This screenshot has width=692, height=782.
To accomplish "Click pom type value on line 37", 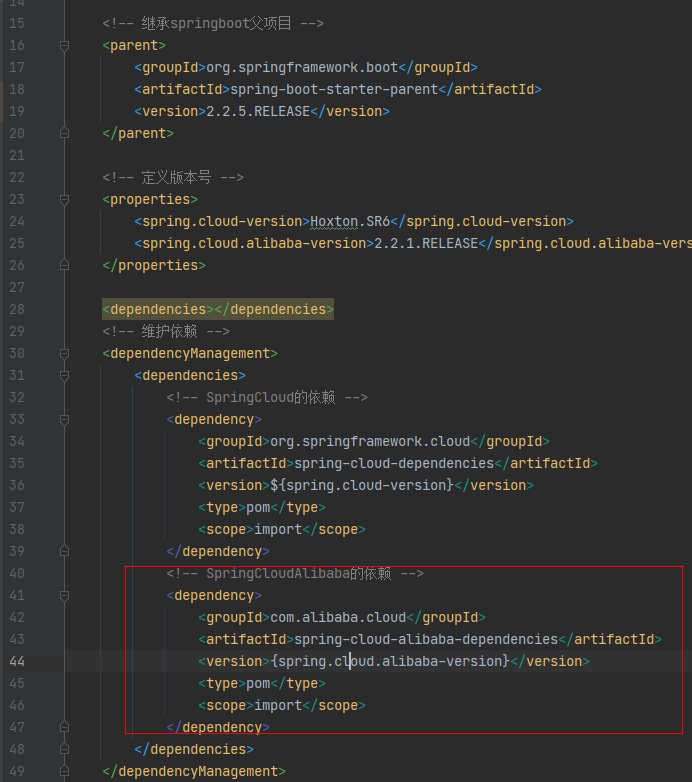I will coord(258,507).
